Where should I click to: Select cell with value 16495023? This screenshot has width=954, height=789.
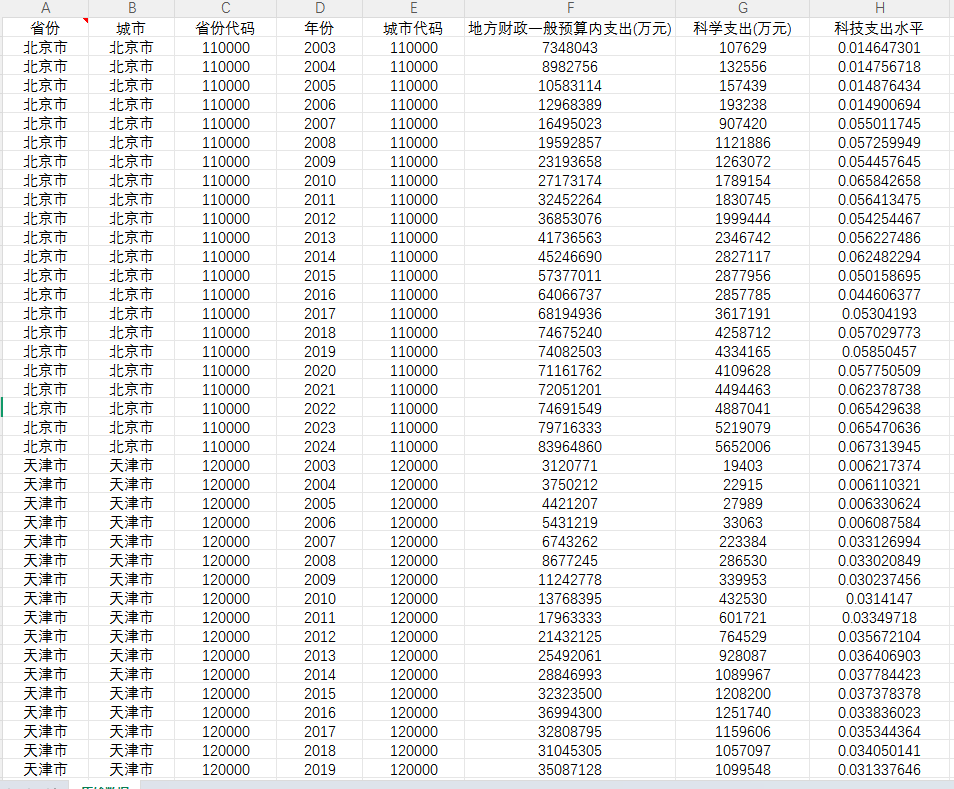pos(570,123)
